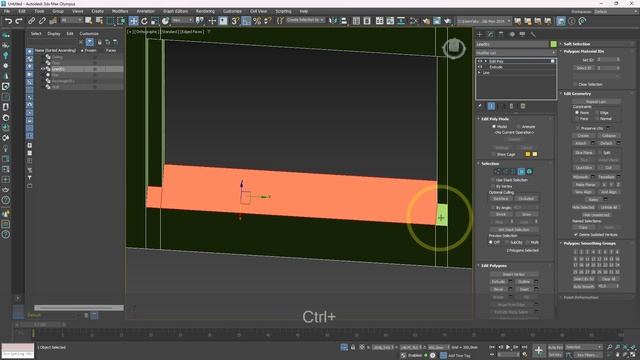Open the Create command panel tab
Image resolution: width=640 pixels, height=360 pixels.
(480, 35)
